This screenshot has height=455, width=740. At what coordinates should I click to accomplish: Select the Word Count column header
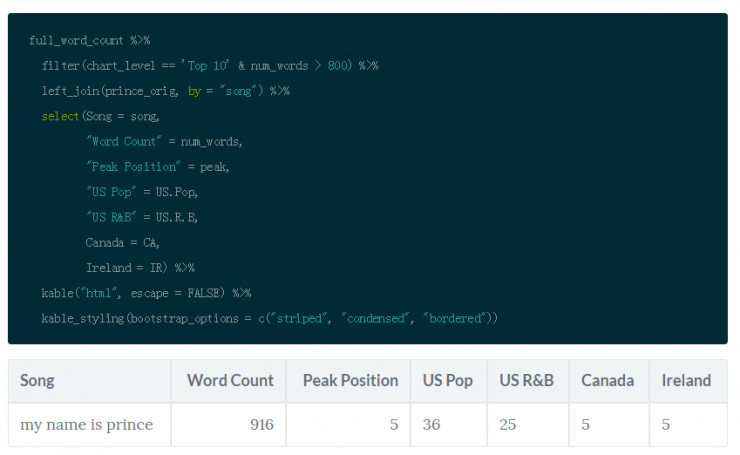230,380
